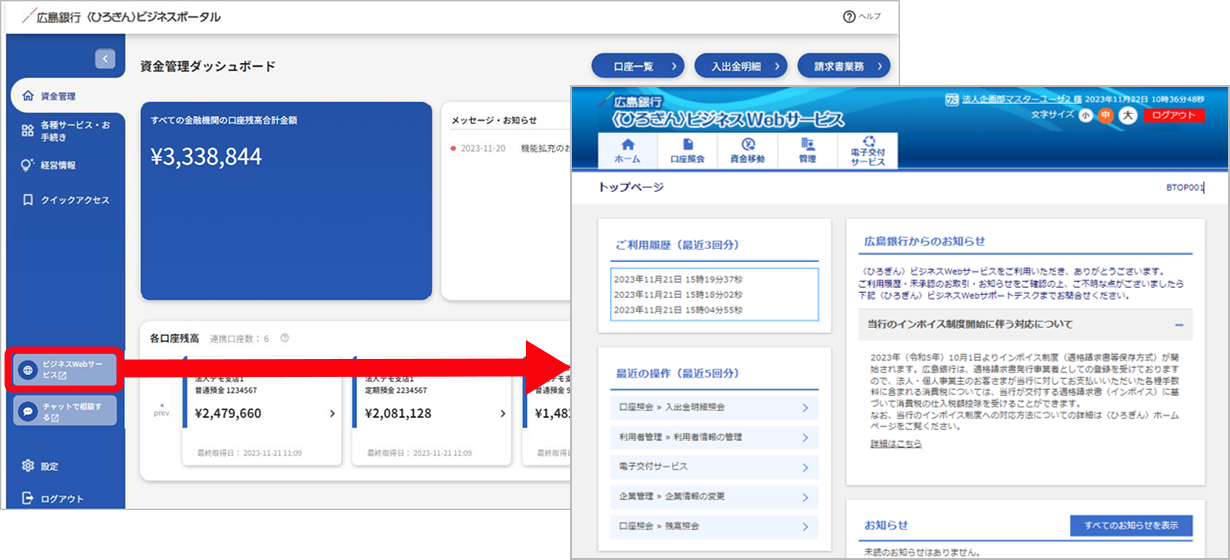Launch ビジネスWebサービス from the sidebar

(66, 370)
